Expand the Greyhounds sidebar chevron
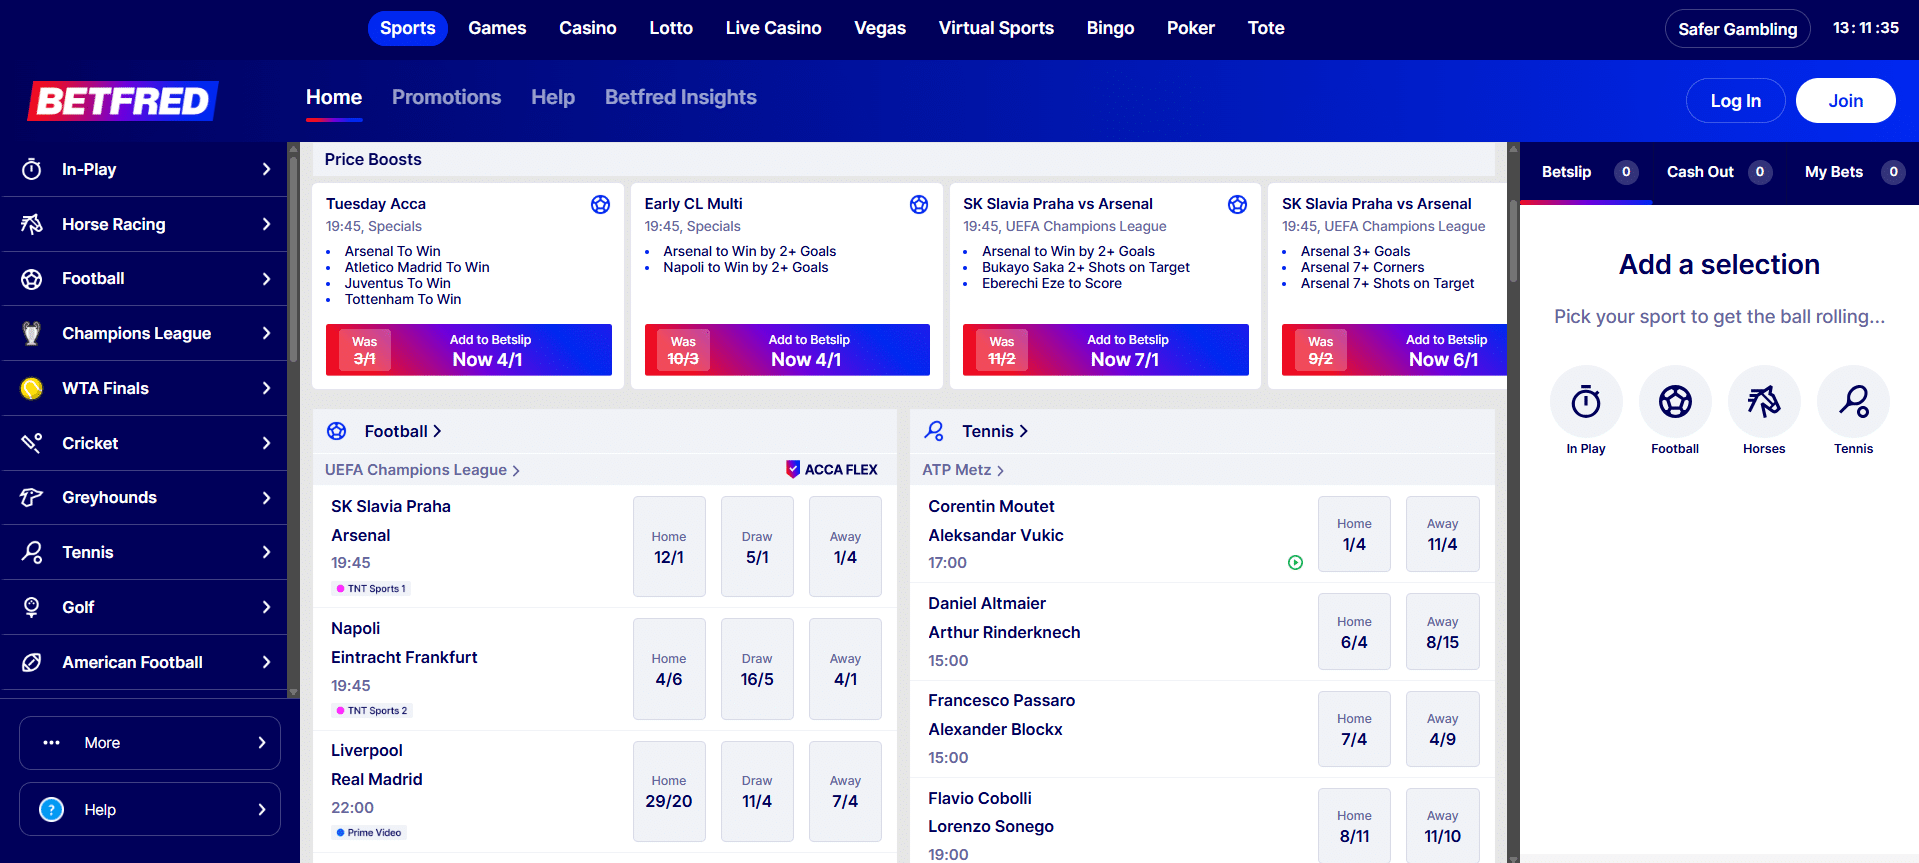Screen dimensions: 1919x863 pos(266,497)
